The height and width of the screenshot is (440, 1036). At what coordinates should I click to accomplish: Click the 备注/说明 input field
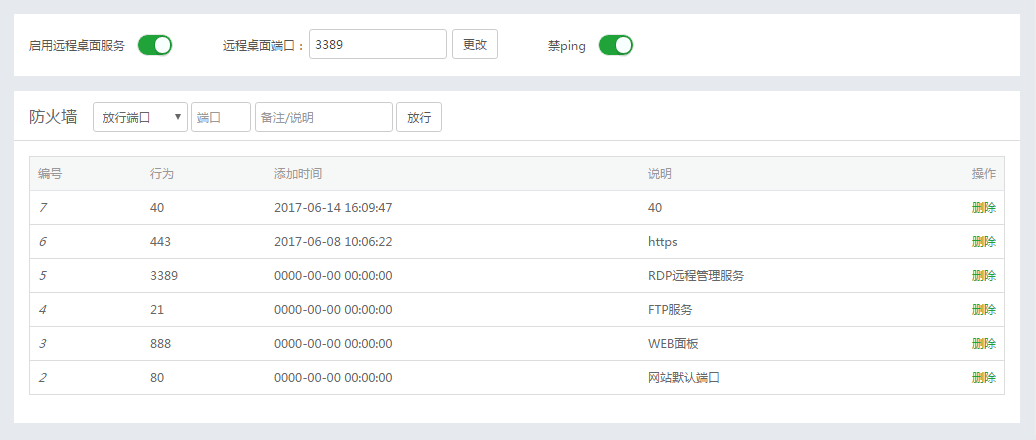click(323, 117)
